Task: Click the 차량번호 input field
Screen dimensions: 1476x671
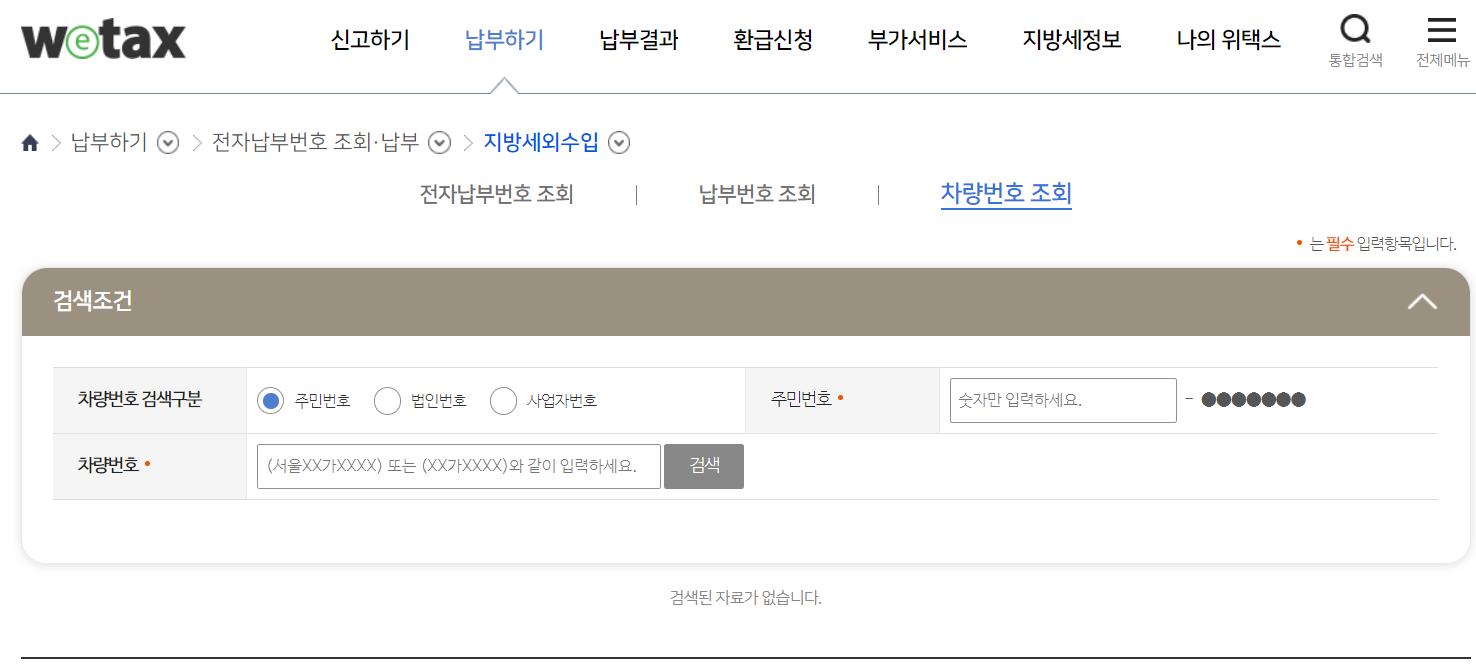Action: [x=457, y=466]
